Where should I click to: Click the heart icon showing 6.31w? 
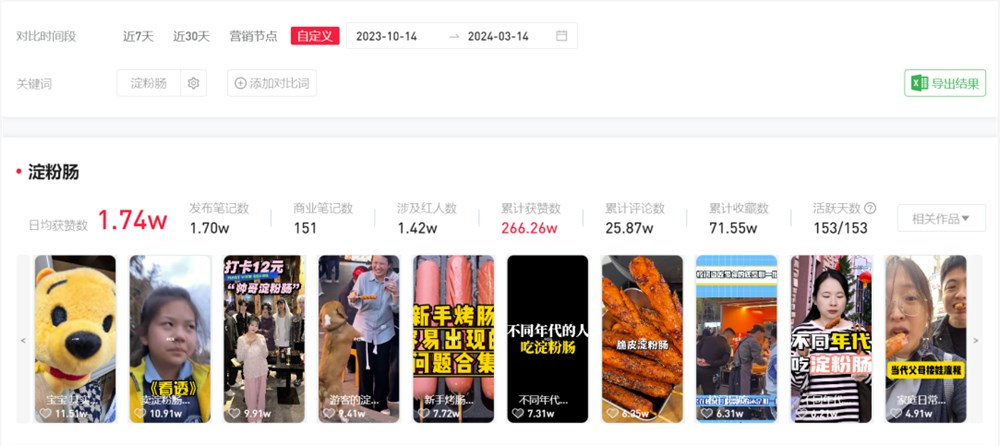[707, 413]
